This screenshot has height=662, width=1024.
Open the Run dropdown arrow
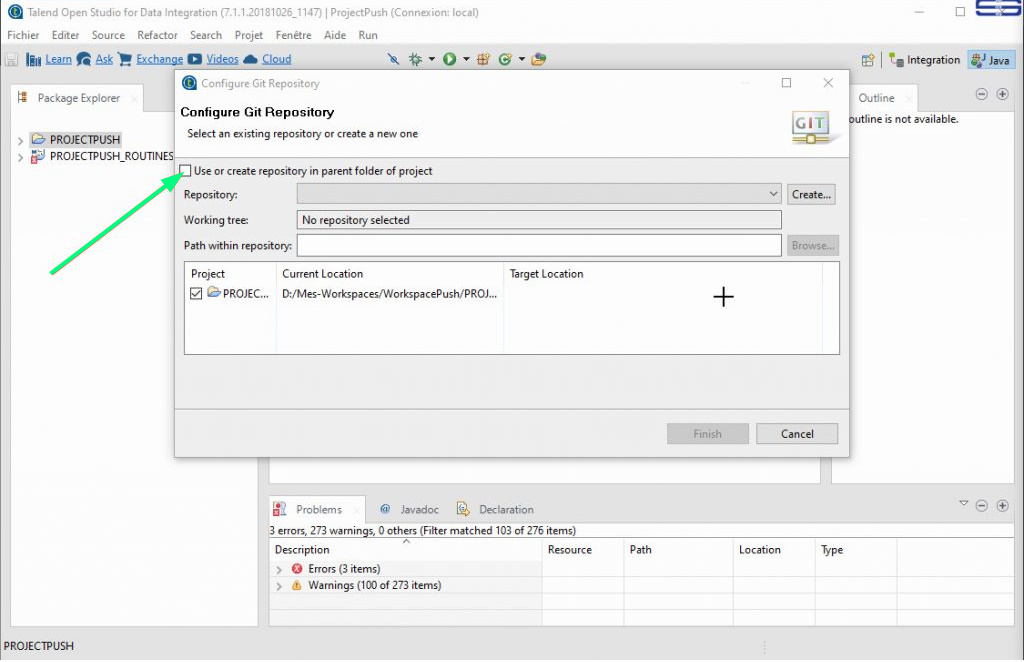466,59
